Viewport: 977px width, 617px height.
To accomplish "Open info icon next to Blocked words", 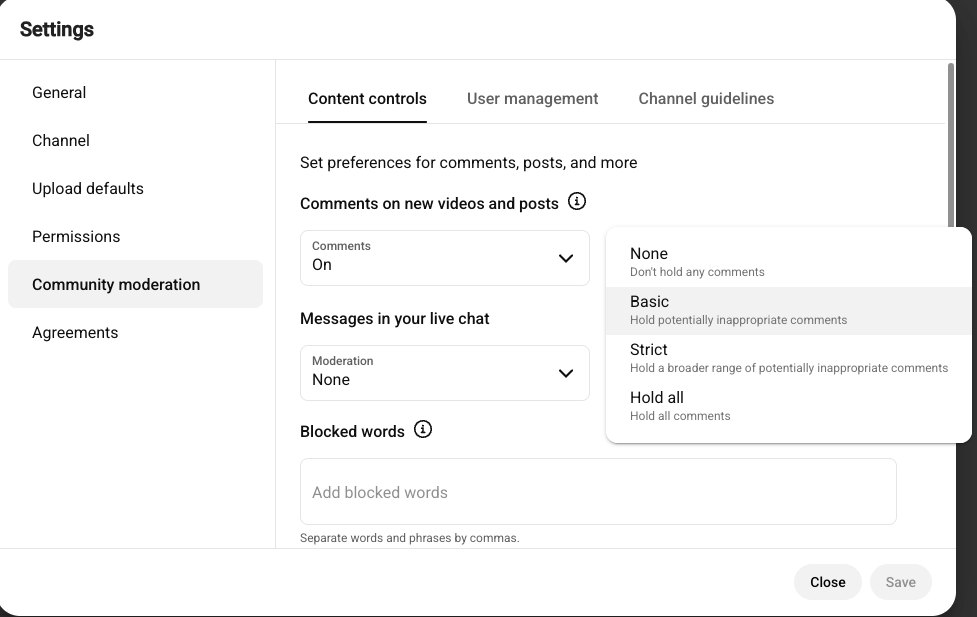I will click(x=422, y=429).
